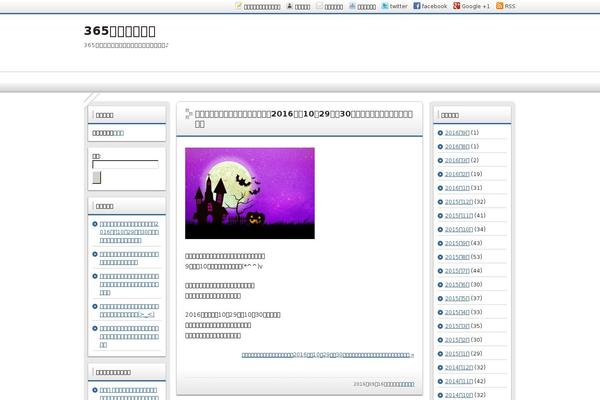Open the Halloween haunted house image
The height and width of the screenshot is (400, 600).
tap(250, 193)
